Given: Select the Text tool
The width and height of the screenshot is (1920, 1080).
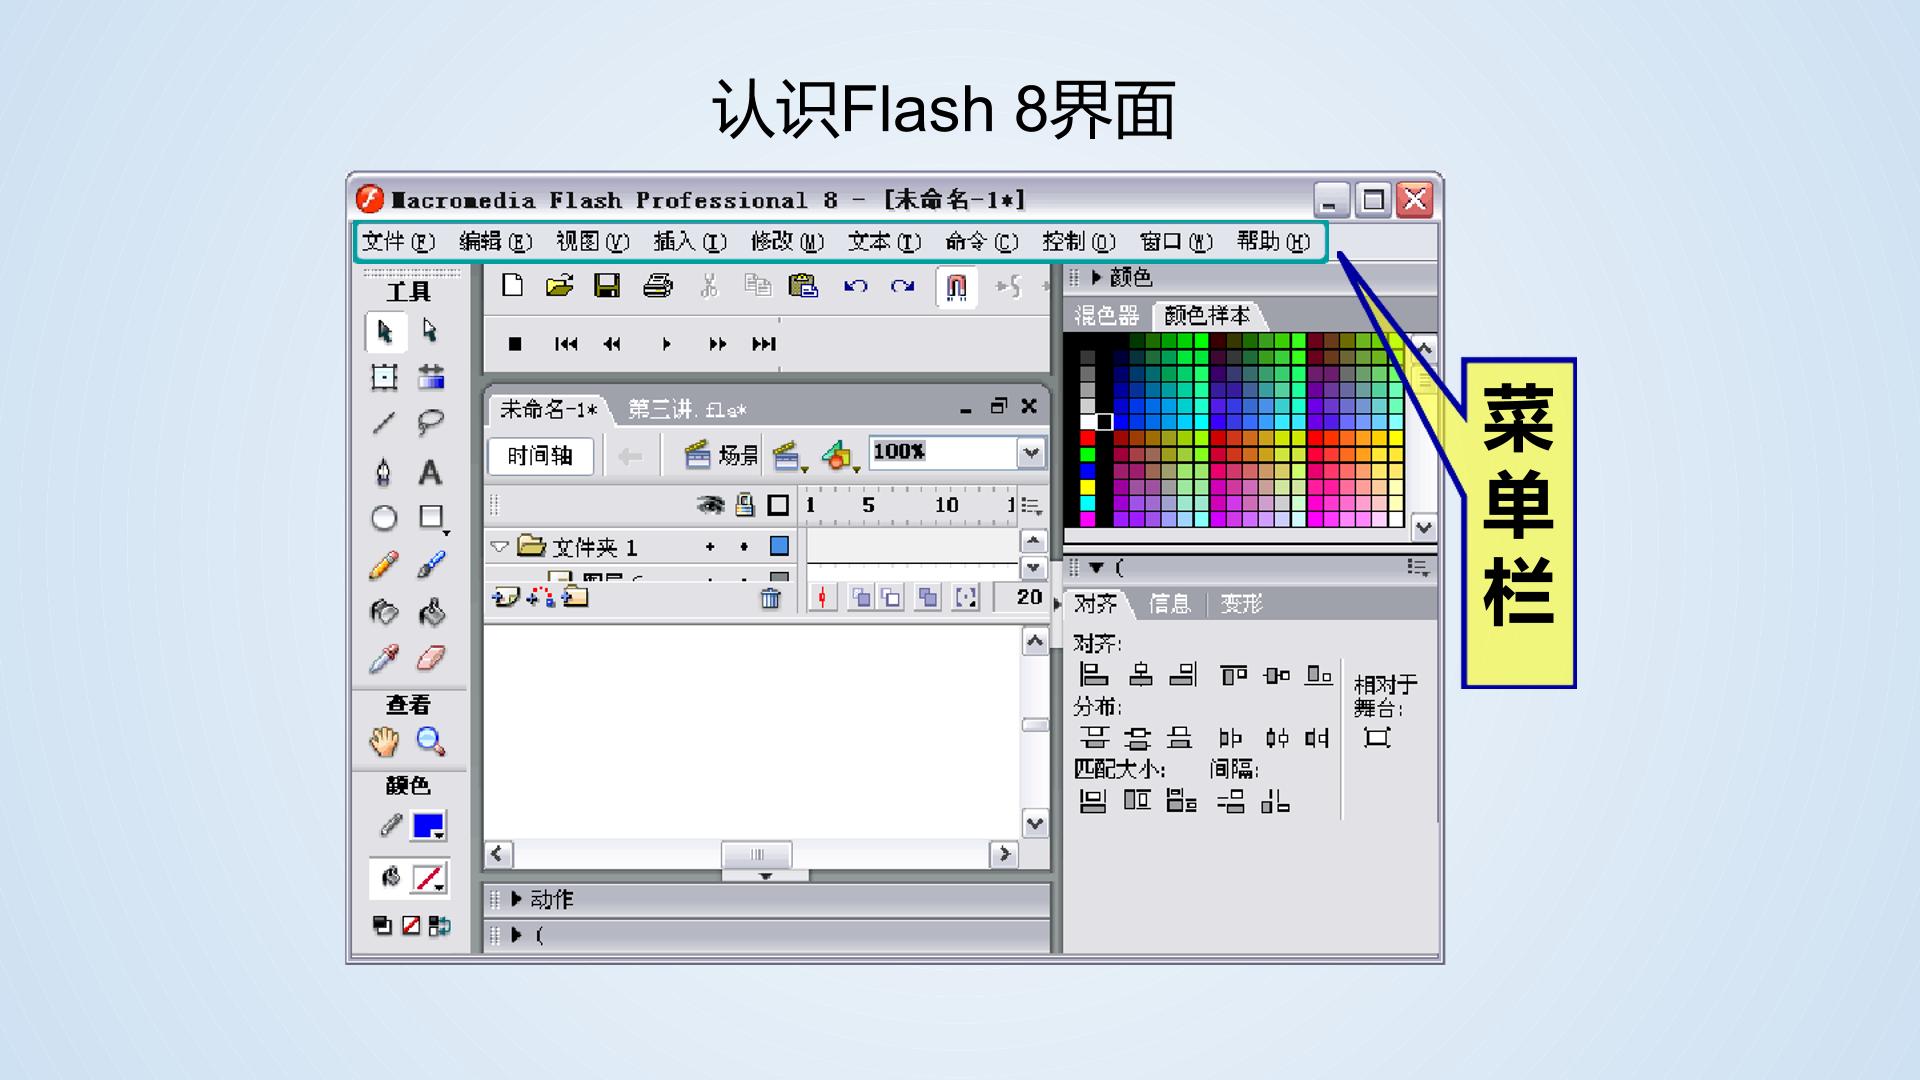Looking at the screenshot, I should tap(430, 472).
